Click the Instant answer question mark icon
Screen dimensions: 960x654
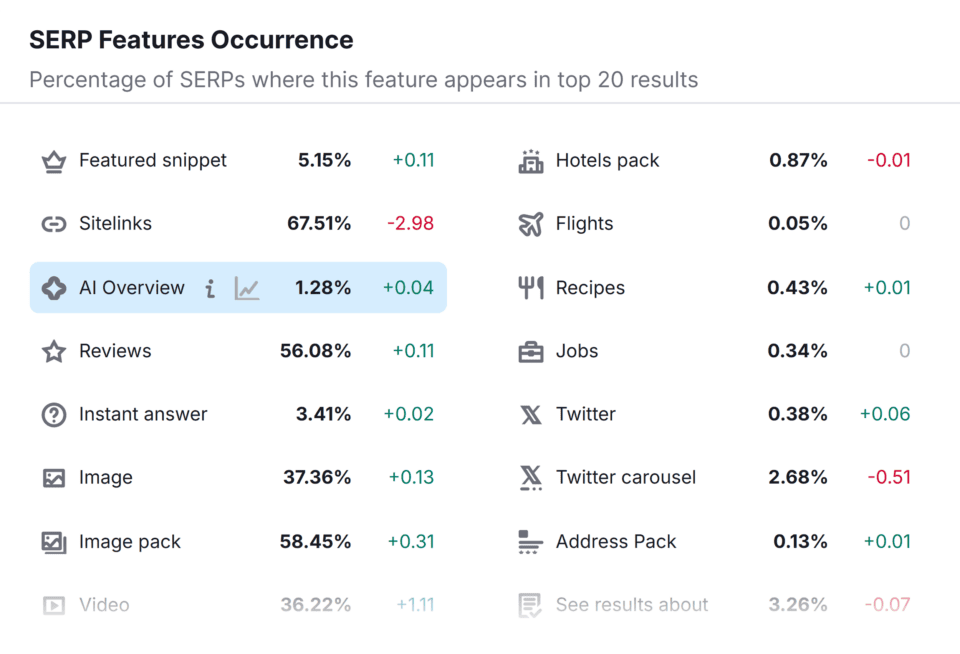click(x=53, y=415)
